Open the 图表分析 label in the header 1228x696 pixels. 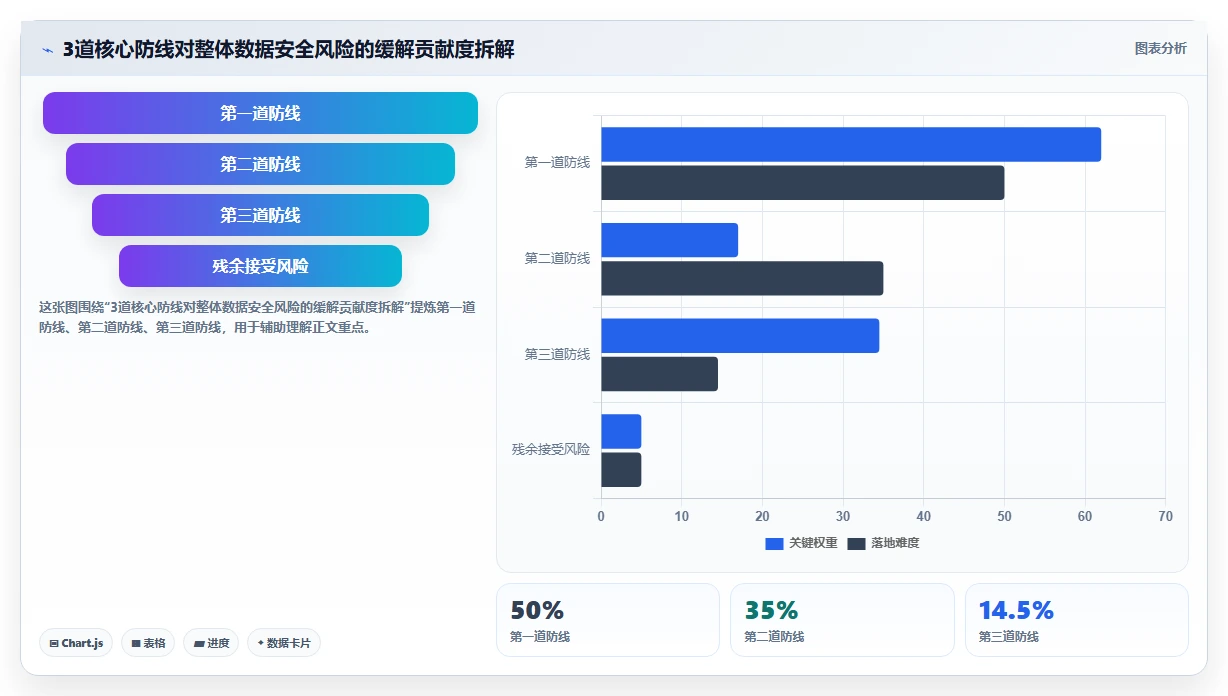click(x=1160, y=48)
